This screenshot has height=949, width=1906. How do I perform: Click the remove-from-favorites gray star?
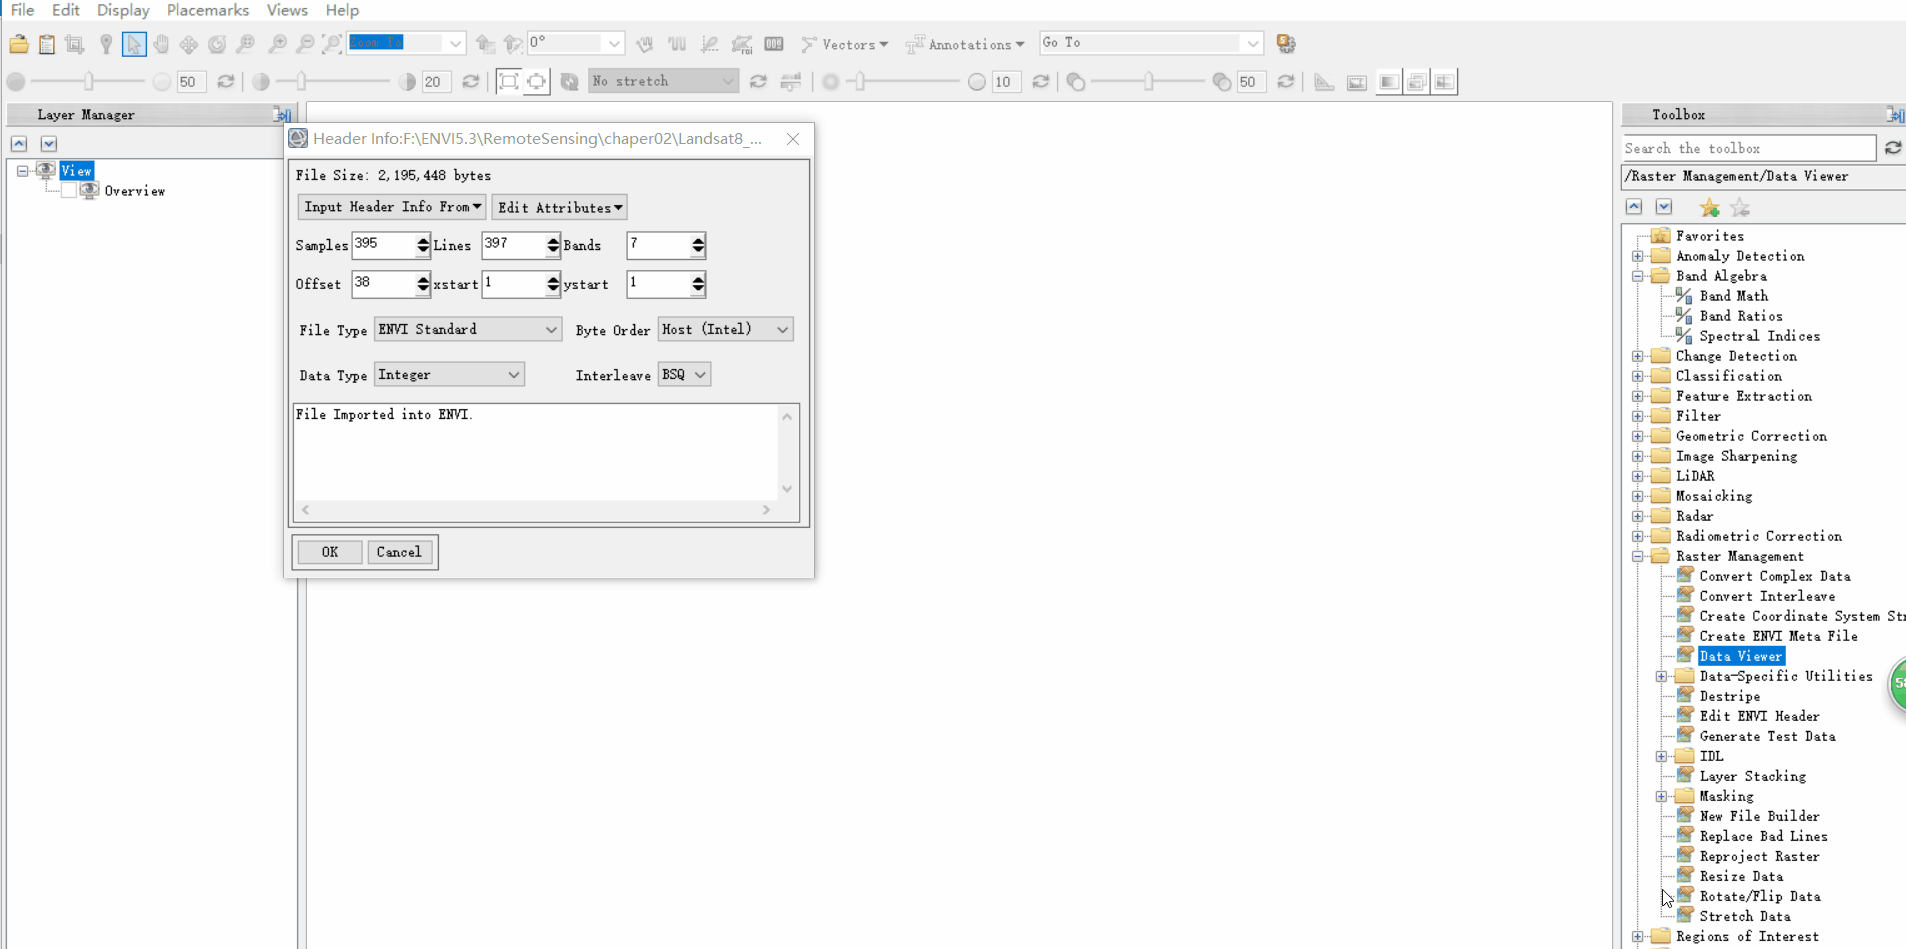pos(1740,208)
